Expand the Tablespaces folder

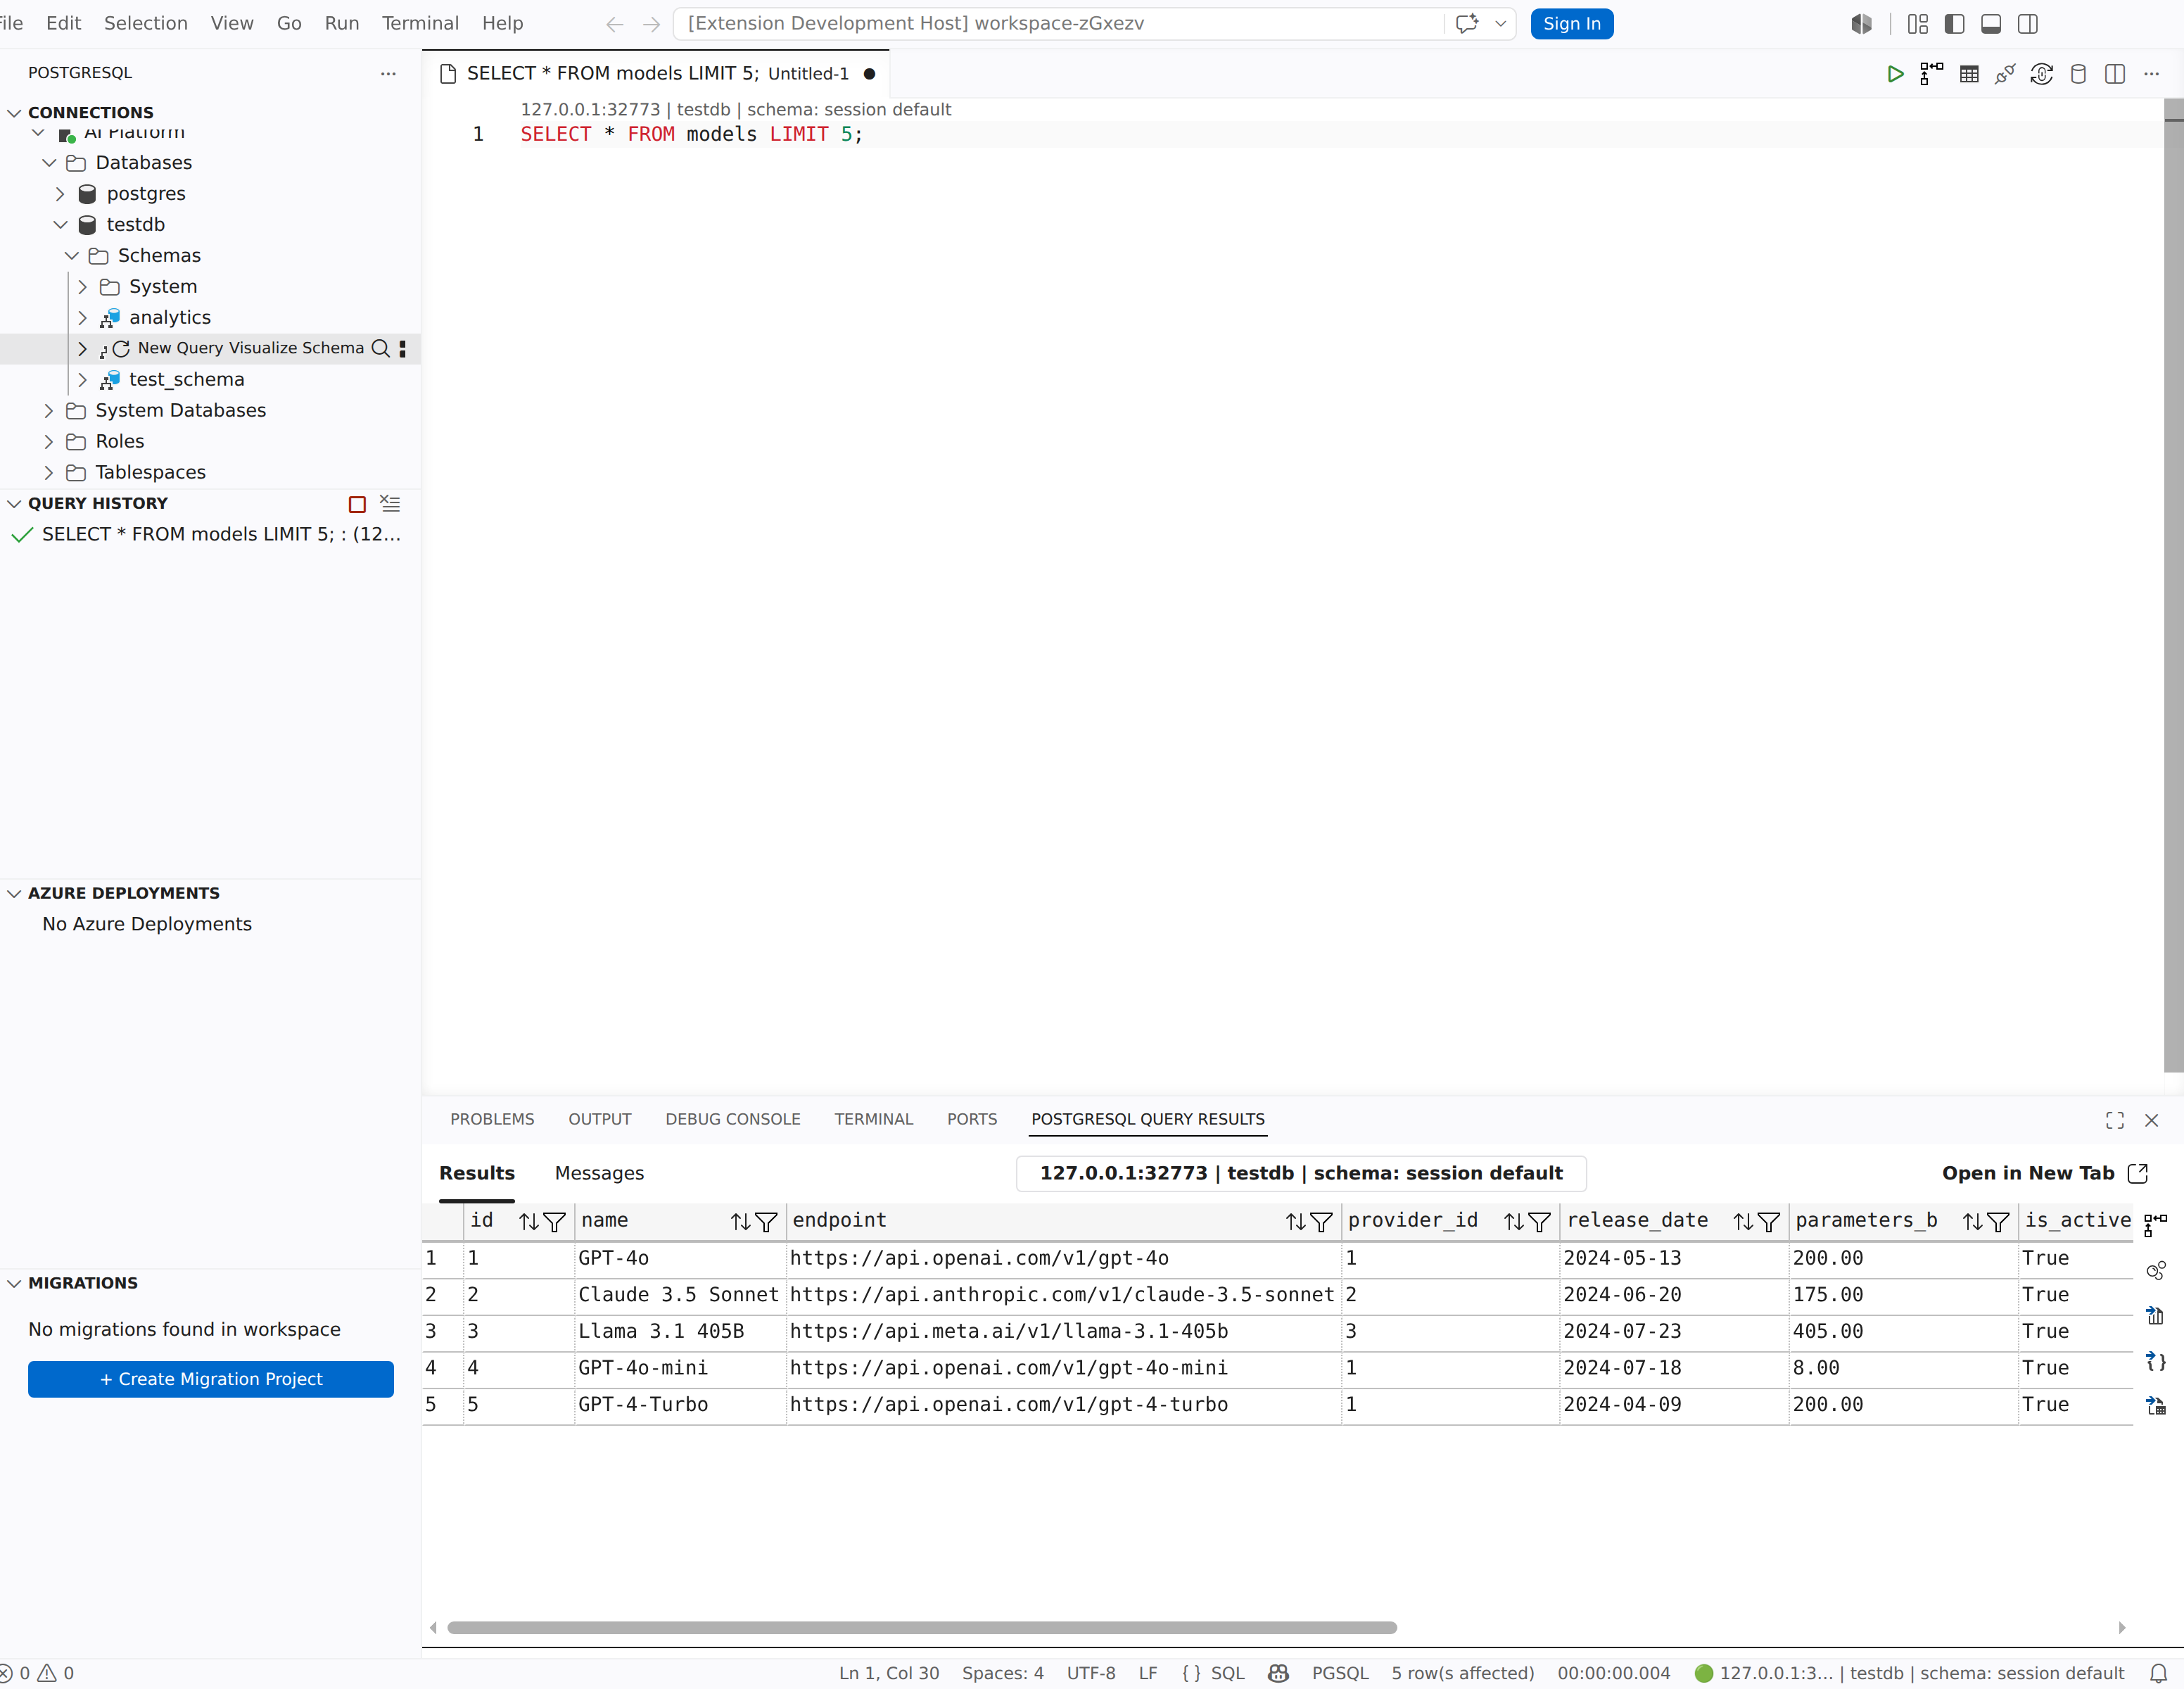pyautogui.click(x=49, y=473)
